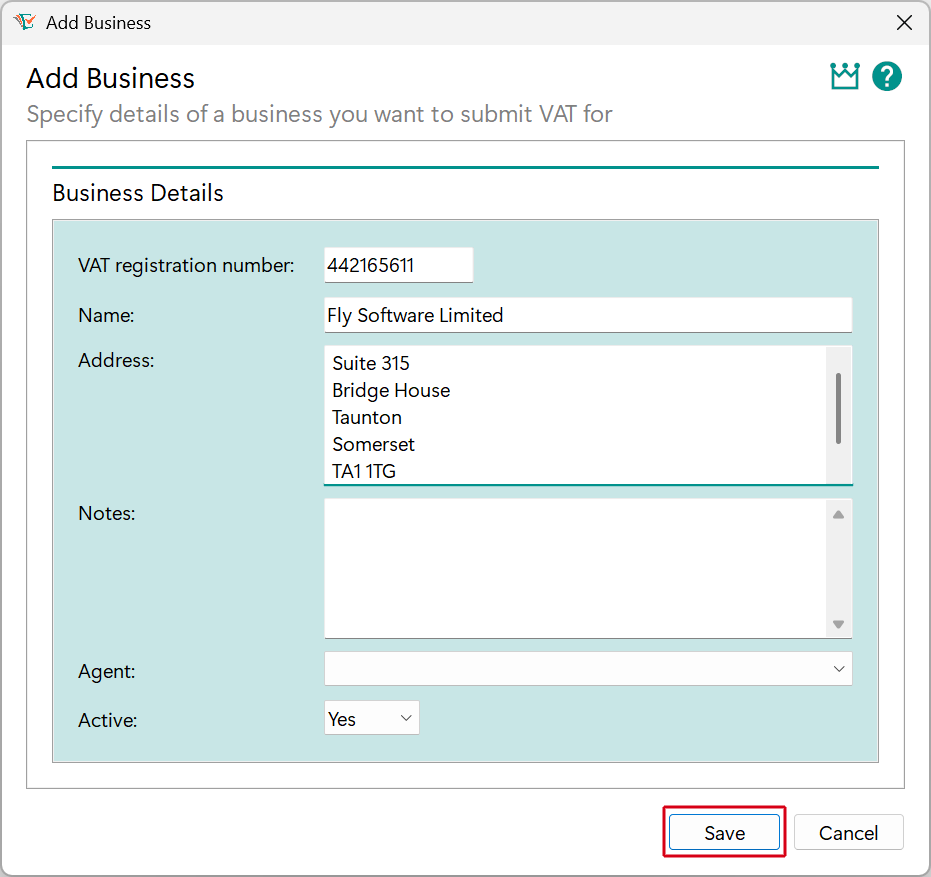This screenshot has height=877, width=931.
Task: Click the Business Details section header
Action: pos(137,193)
